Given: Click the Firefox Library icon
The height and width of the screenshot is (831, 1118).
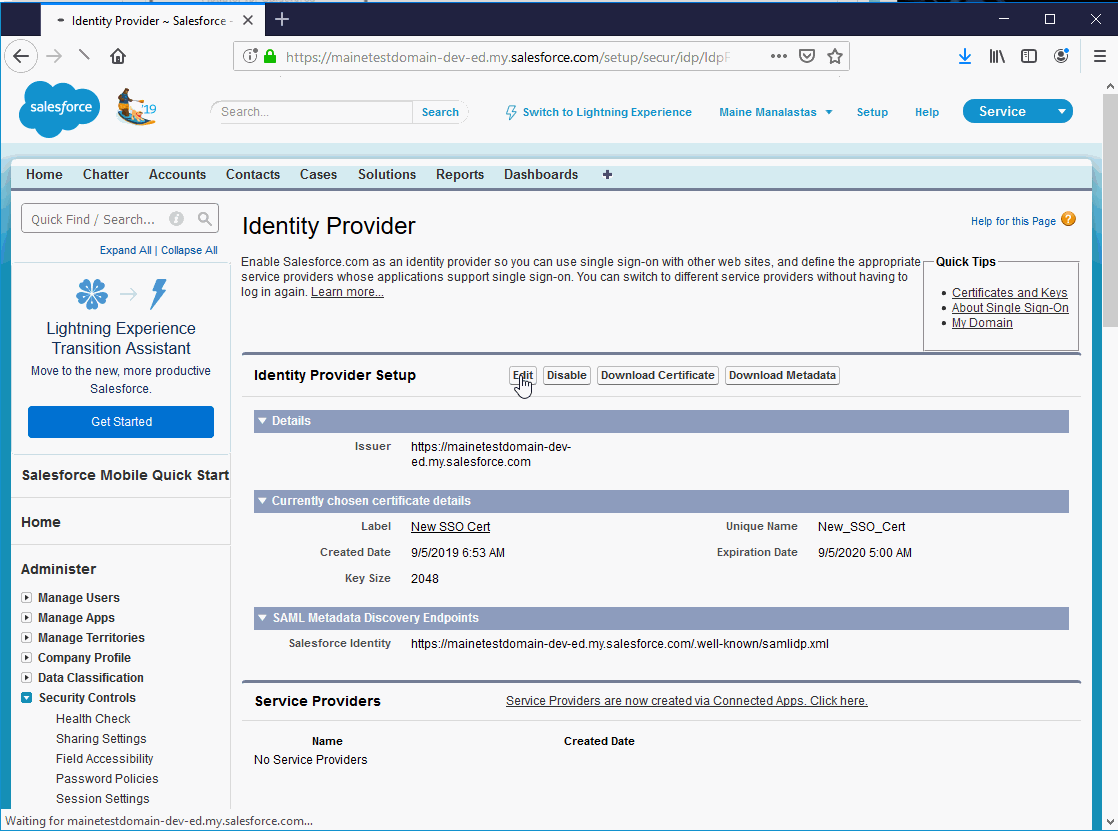Looking at the screenshot, I should 996,56.
